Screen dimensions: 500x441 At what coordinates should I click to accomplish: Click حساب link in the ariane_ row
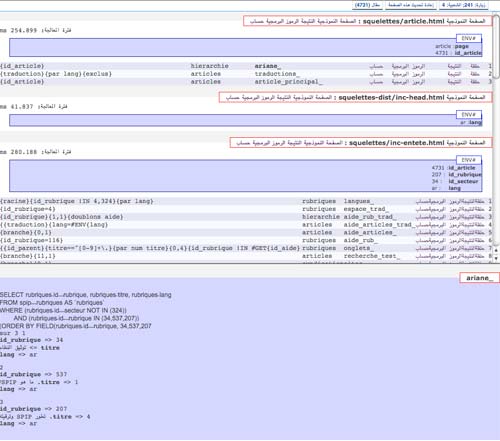click(376, 66)
